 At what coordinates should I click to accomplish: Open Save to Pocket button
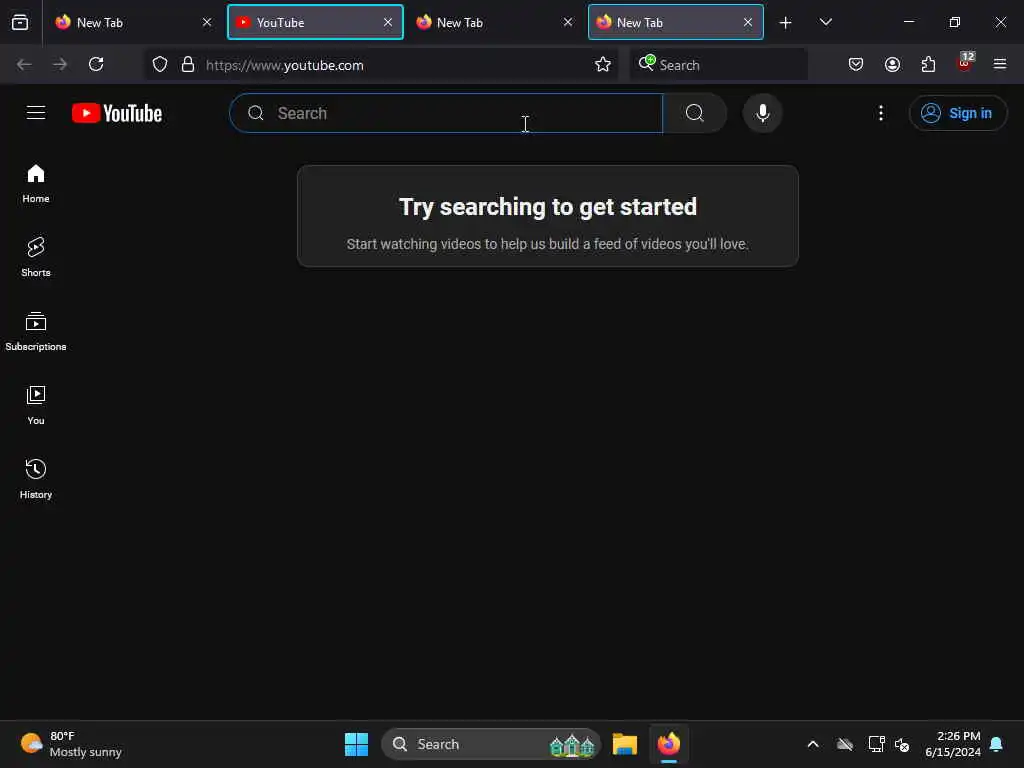coord(856,64)
